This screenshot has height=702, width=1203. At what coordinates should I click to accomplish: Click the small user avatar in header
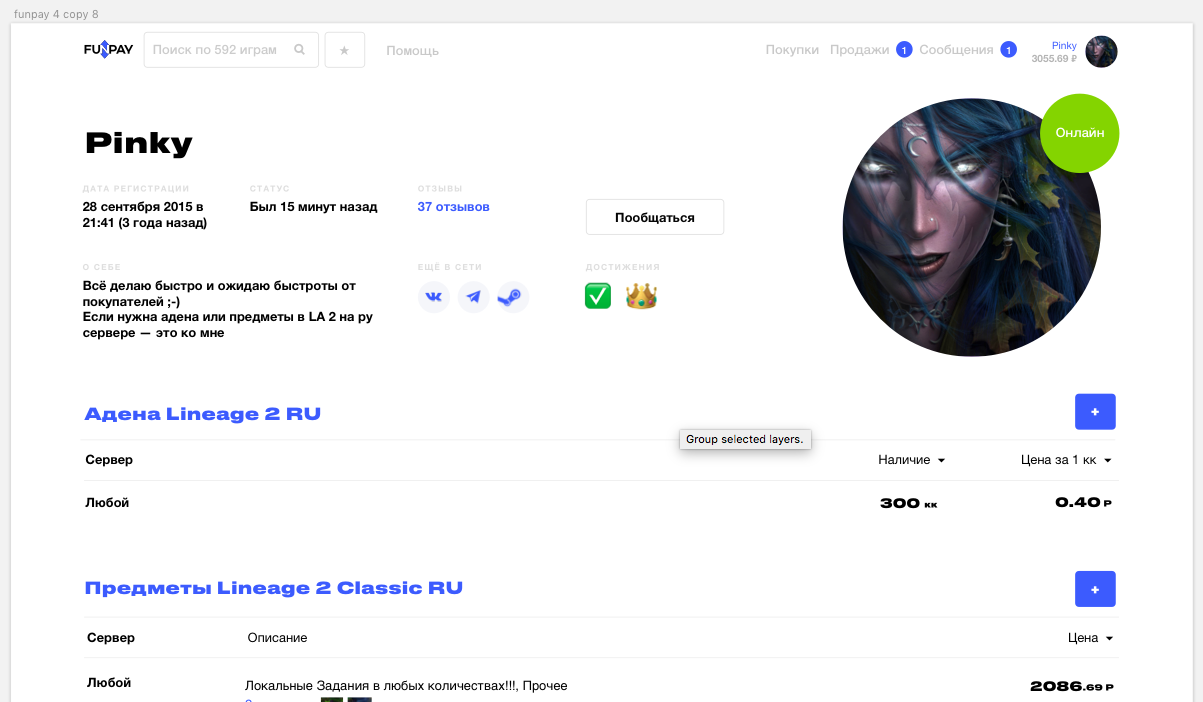(x=1101, y=52)
